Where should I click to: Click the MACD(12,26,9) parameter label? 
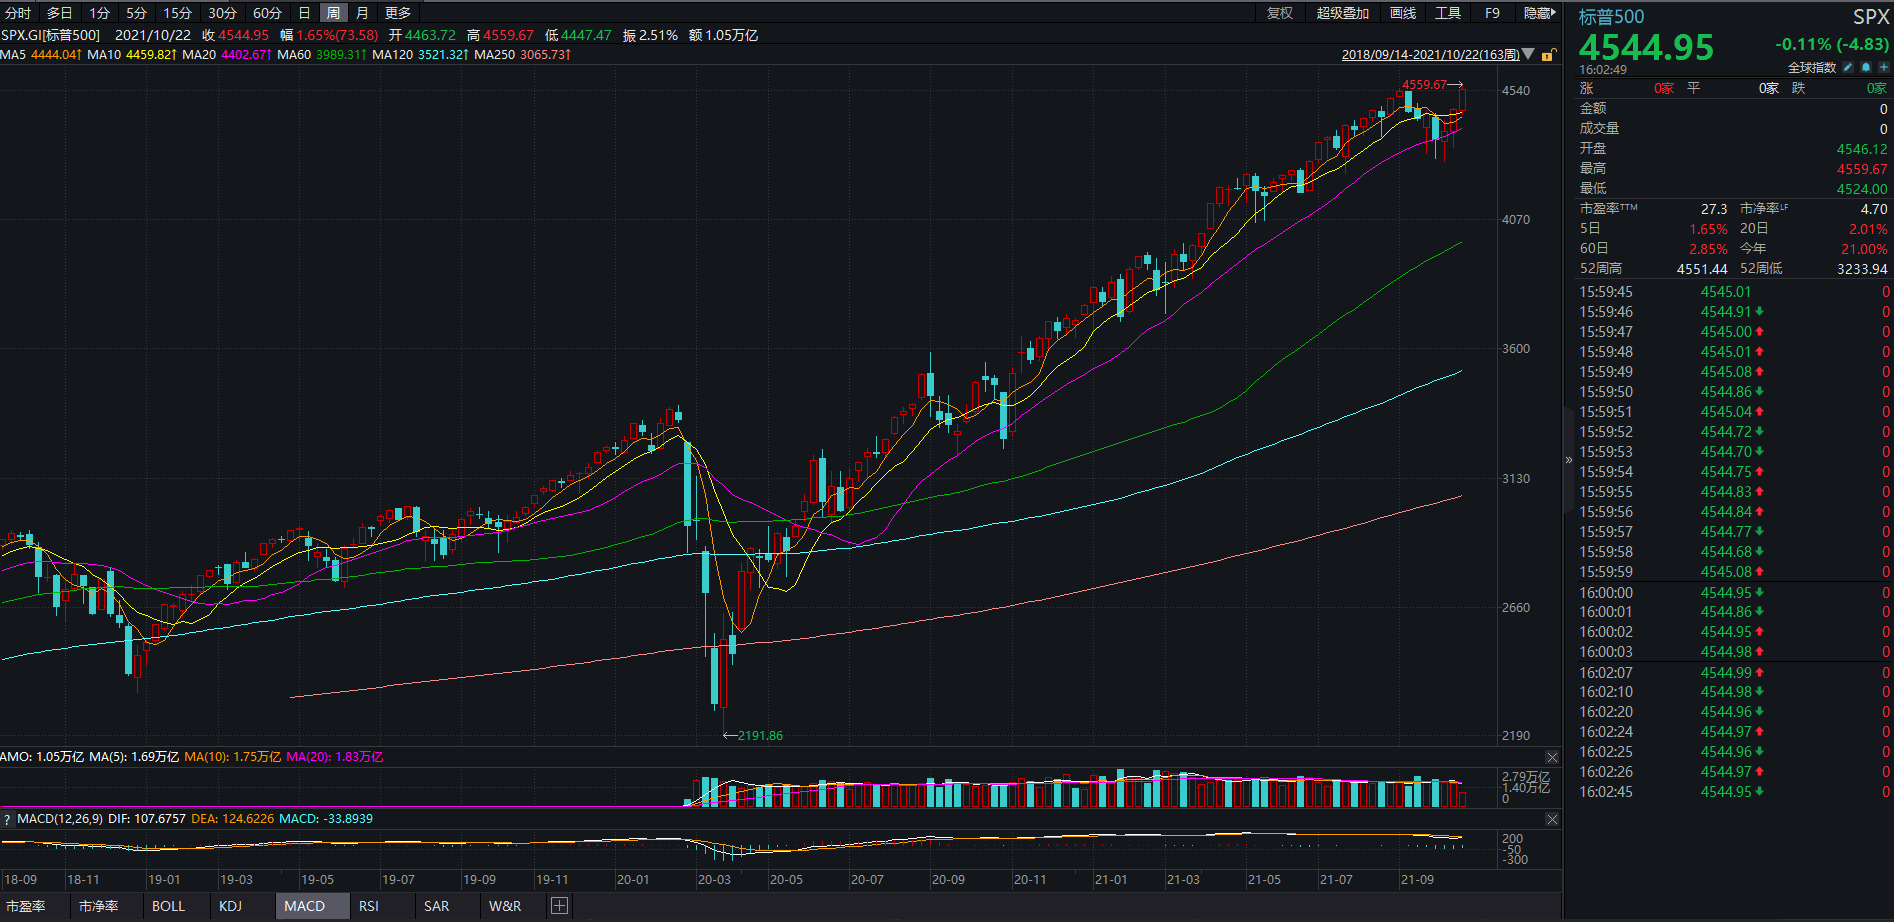pos(60,819)
